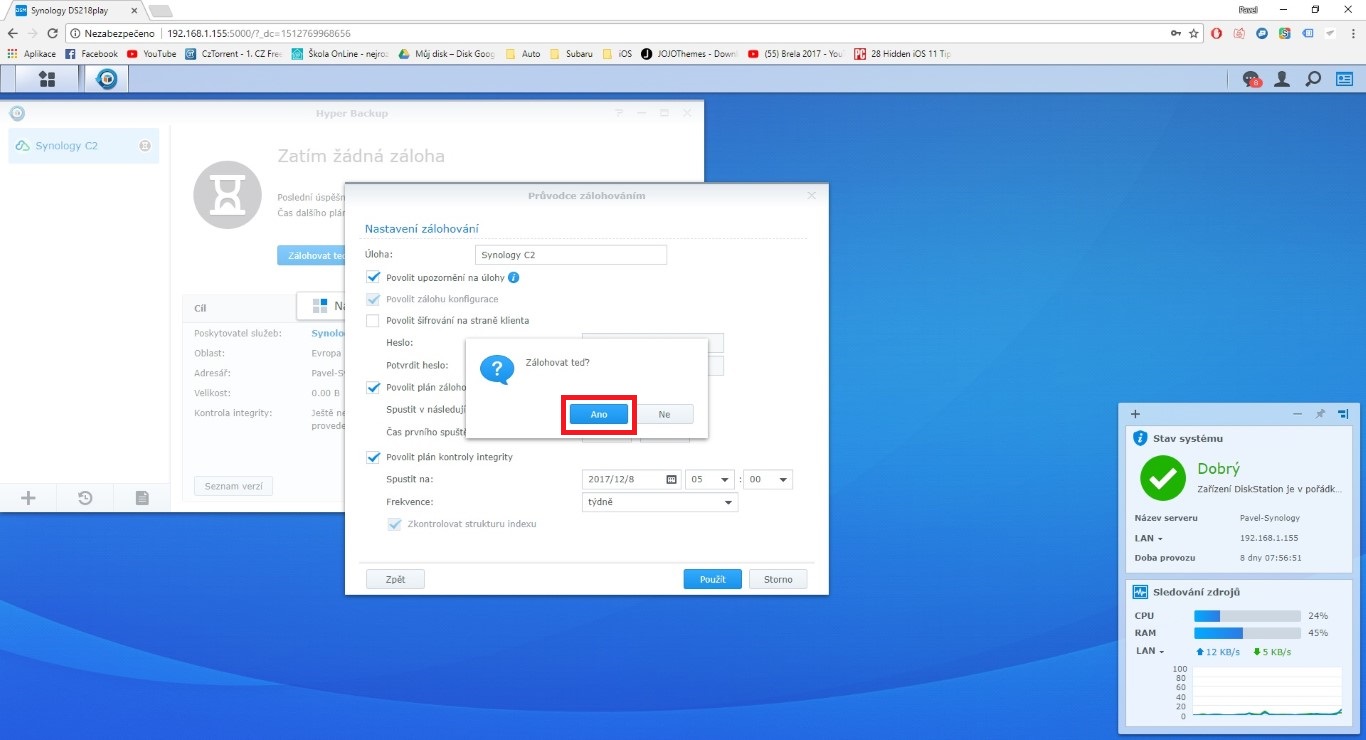
Task: Open Aplikace apps shortcut
Action: (x=32, y=54)
